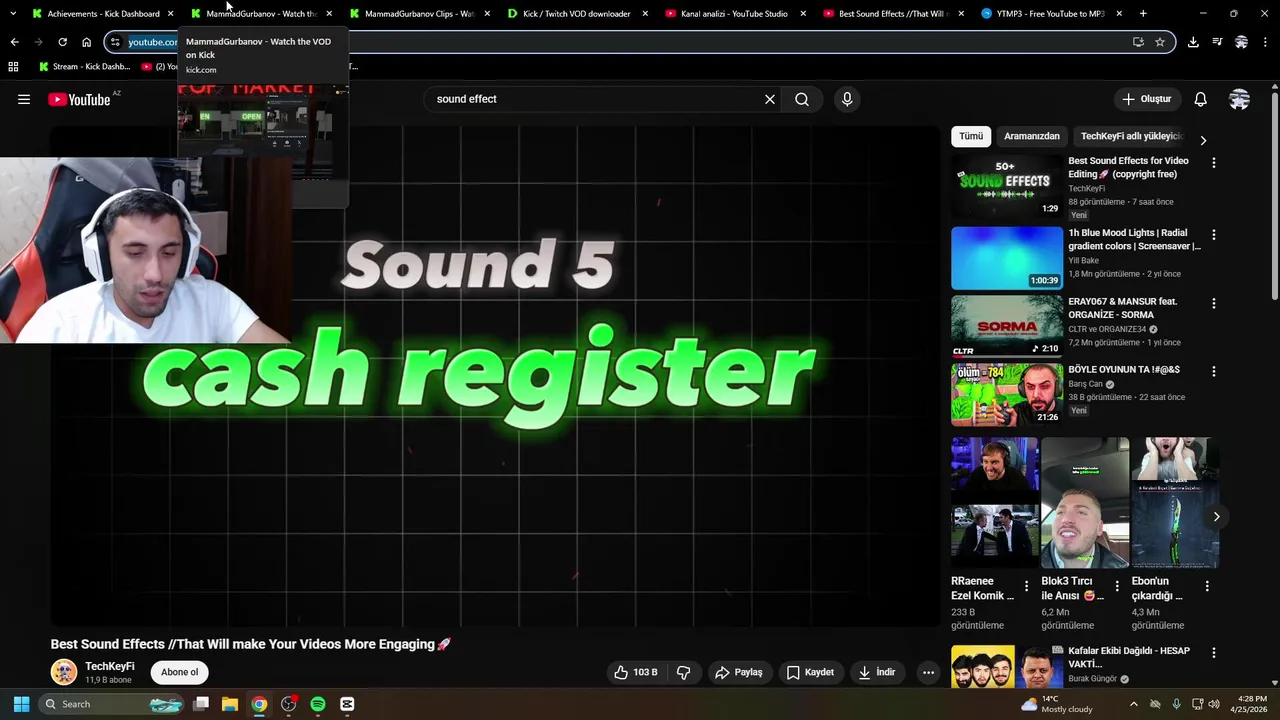Play ERAY067 & MANSUR SORMA video
Viewport: 1280px width, 720px height.
[1007, 326]
